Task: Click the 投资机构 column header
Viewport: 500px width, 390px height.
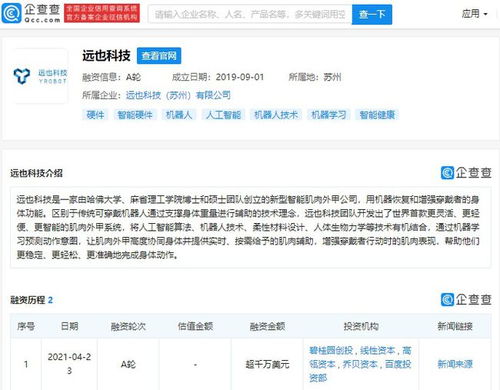Action: coord(361,326)
